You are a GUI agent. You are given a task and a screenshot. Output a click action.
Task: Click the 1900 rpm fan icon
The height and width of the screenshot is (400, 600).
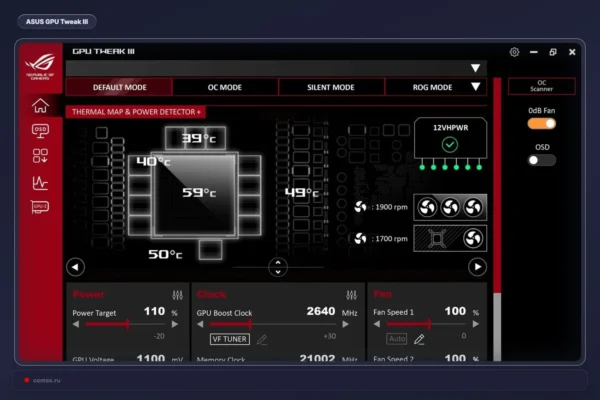click(360, 207)
